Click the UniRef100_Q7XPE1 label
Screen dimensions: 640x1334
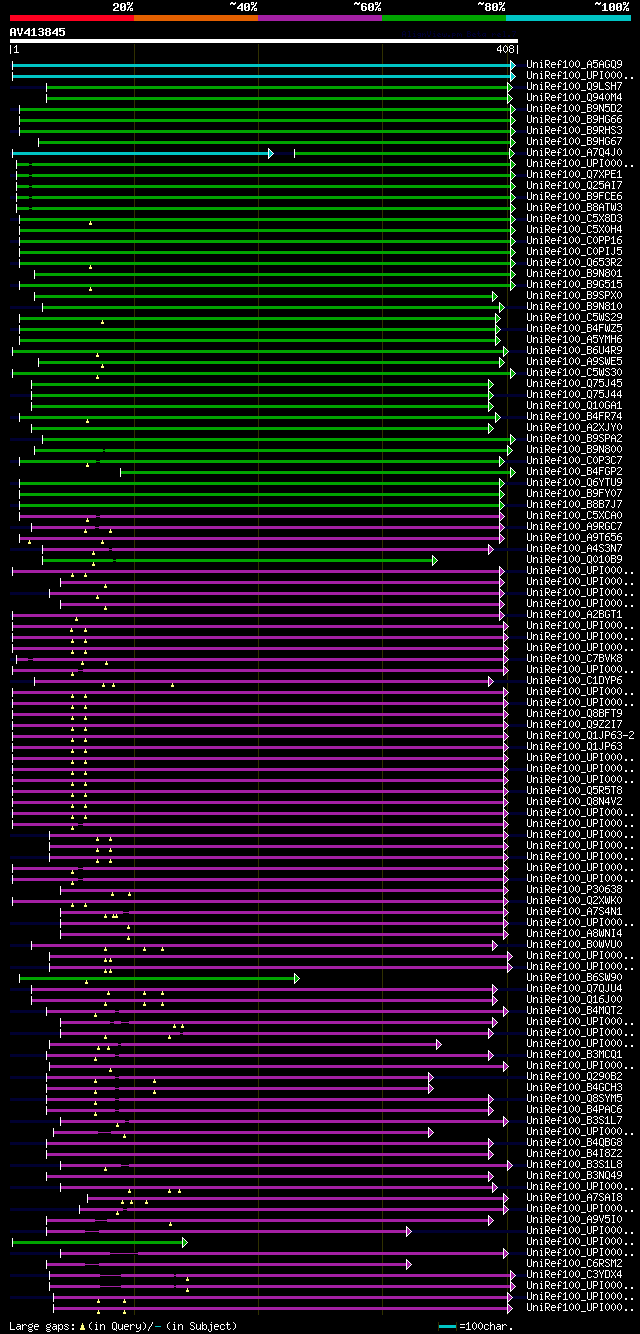pyautogui.click(x=574, y=174)
